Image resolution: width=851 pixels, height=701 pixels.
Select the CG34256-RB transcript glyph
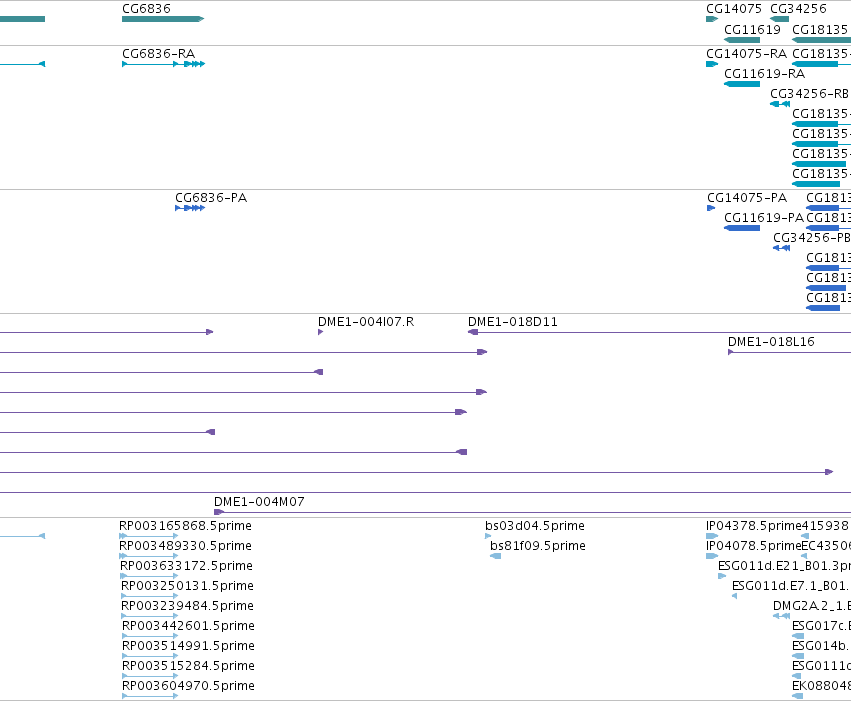click(780, 104)
